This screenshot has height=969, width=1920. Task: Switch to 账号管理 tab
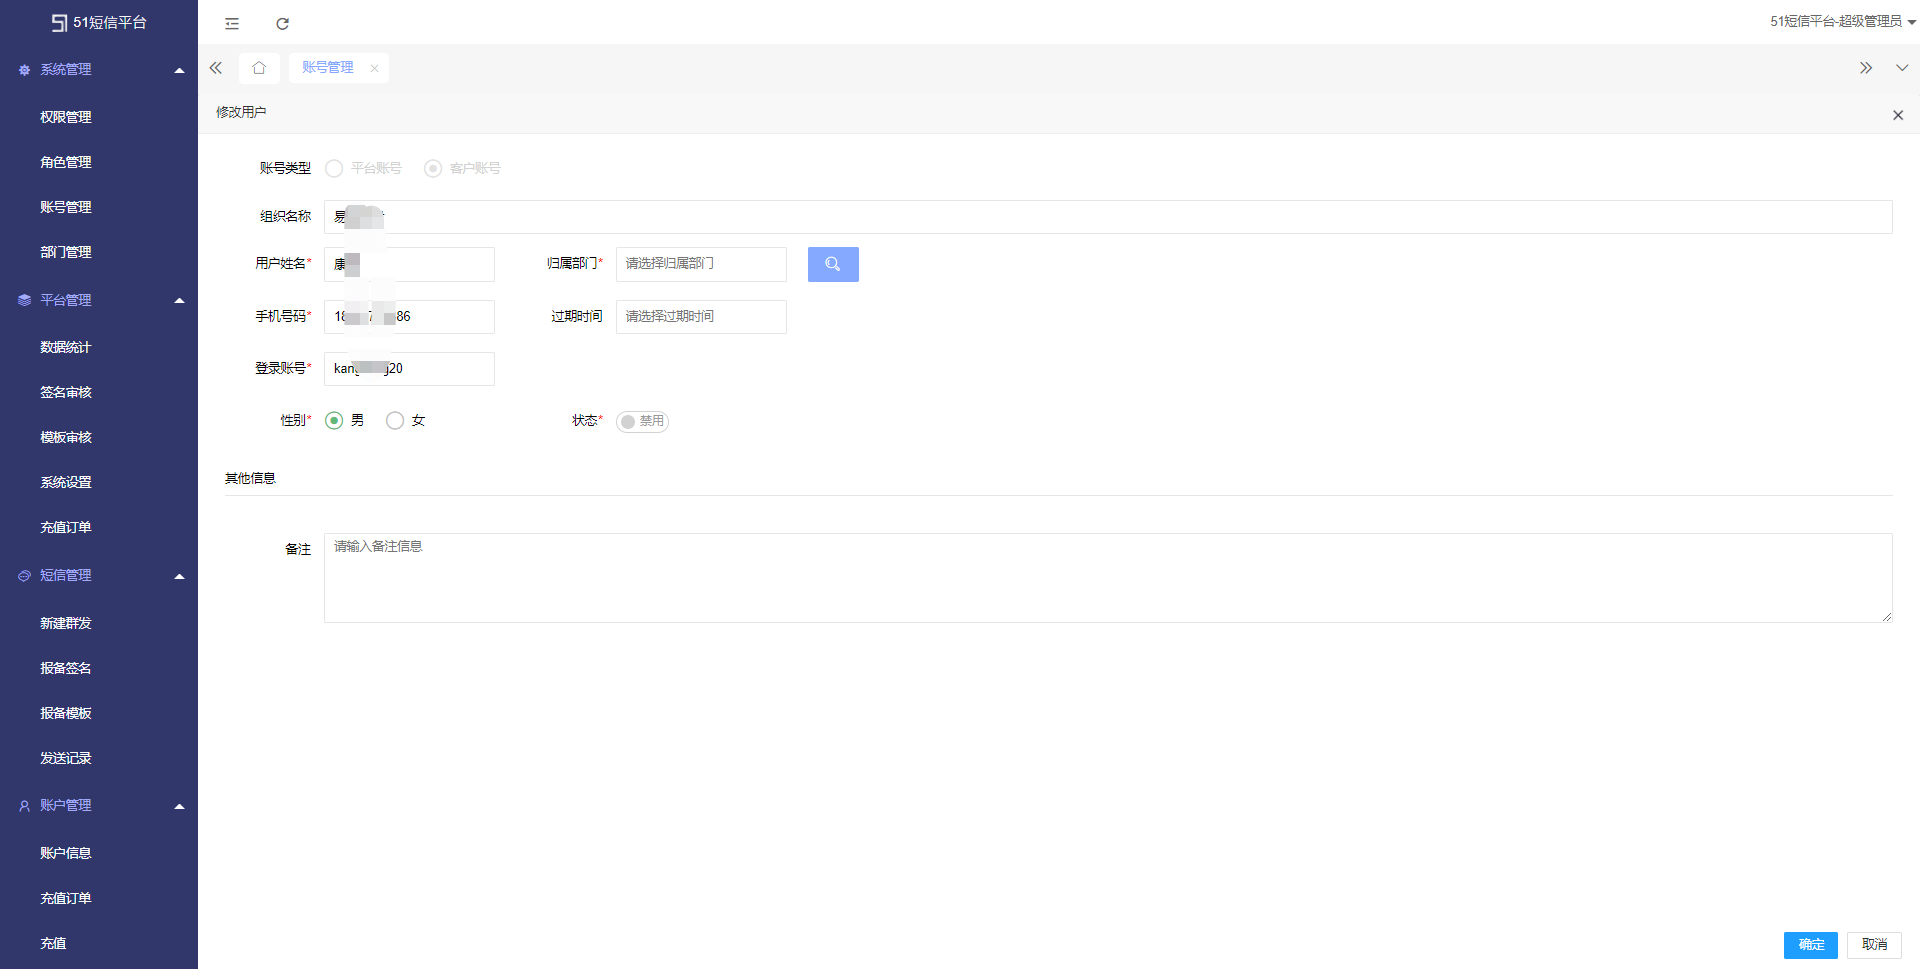[x=328, y=67]
